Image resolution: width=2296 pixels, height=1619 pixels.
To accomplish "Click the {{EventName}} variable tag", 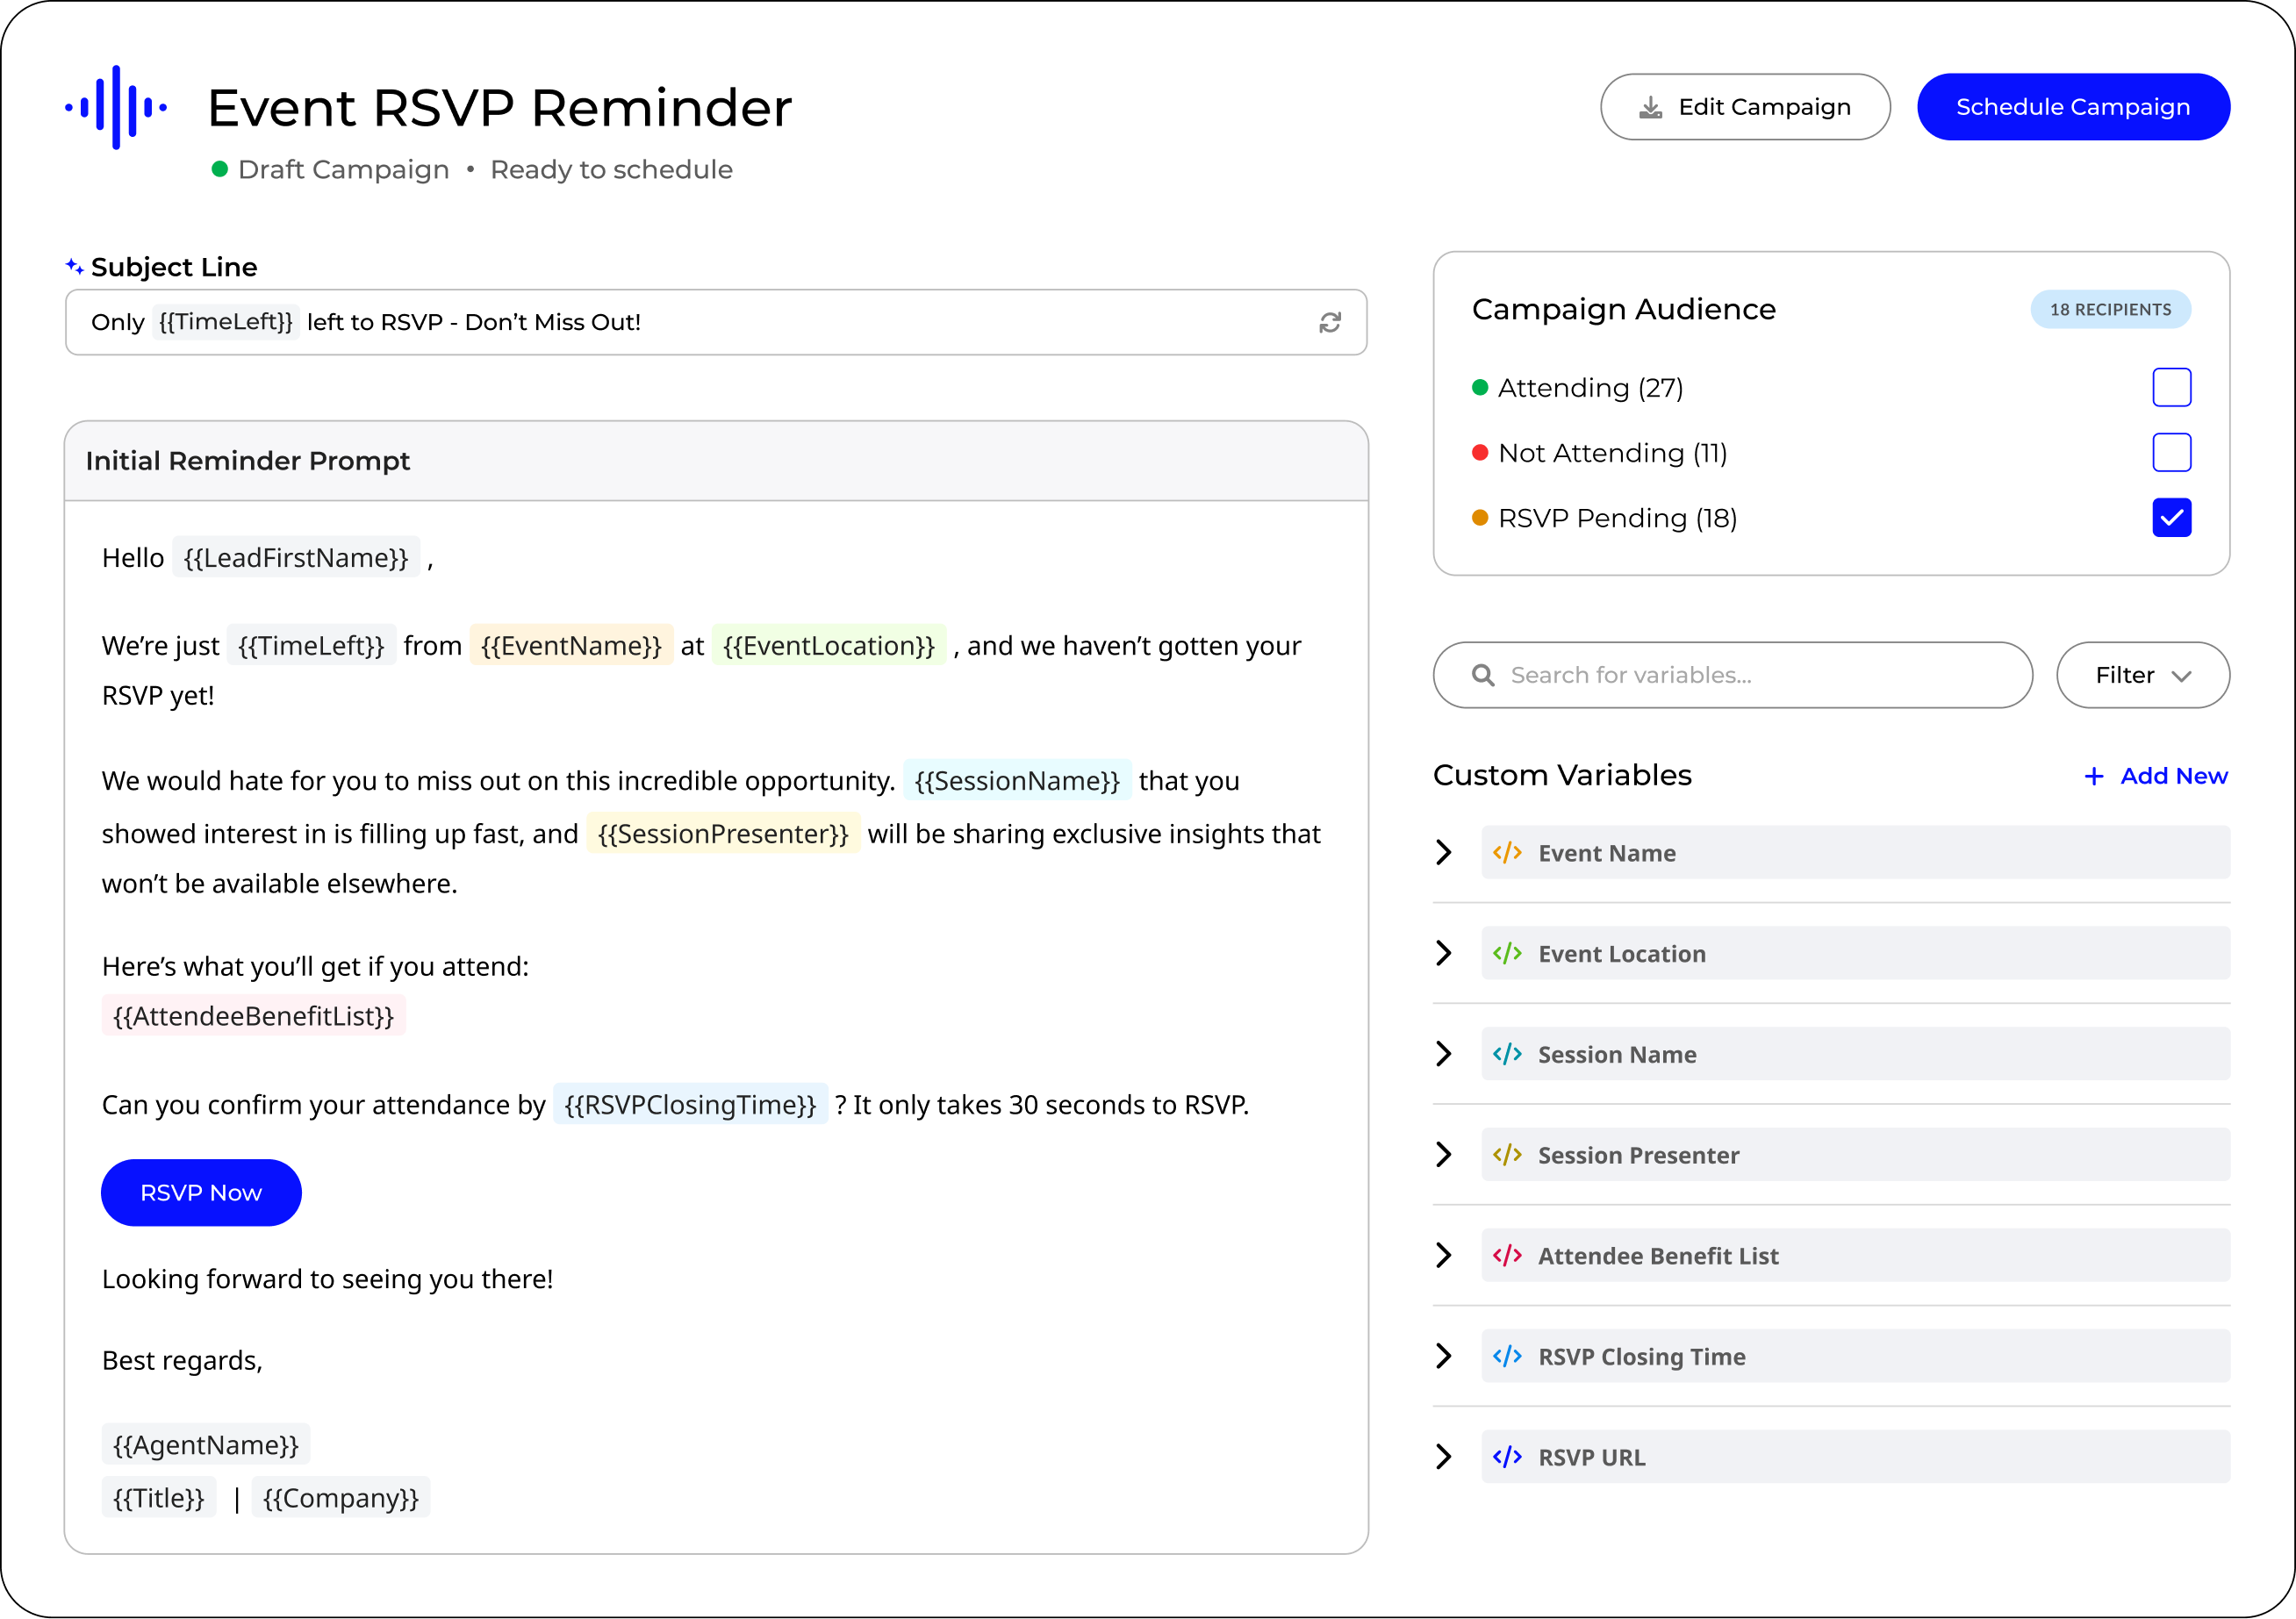I will (571, 646).
